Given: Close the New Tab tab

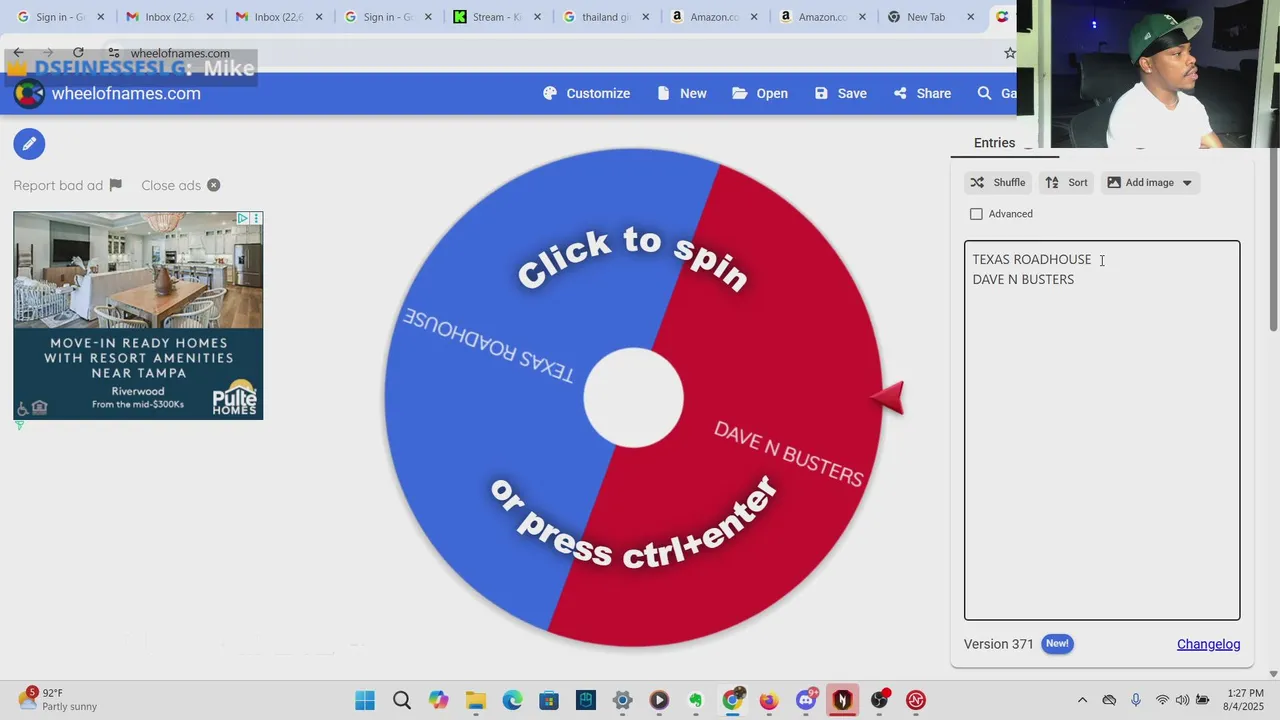Looking at the screenshot, I should (971, 17).
